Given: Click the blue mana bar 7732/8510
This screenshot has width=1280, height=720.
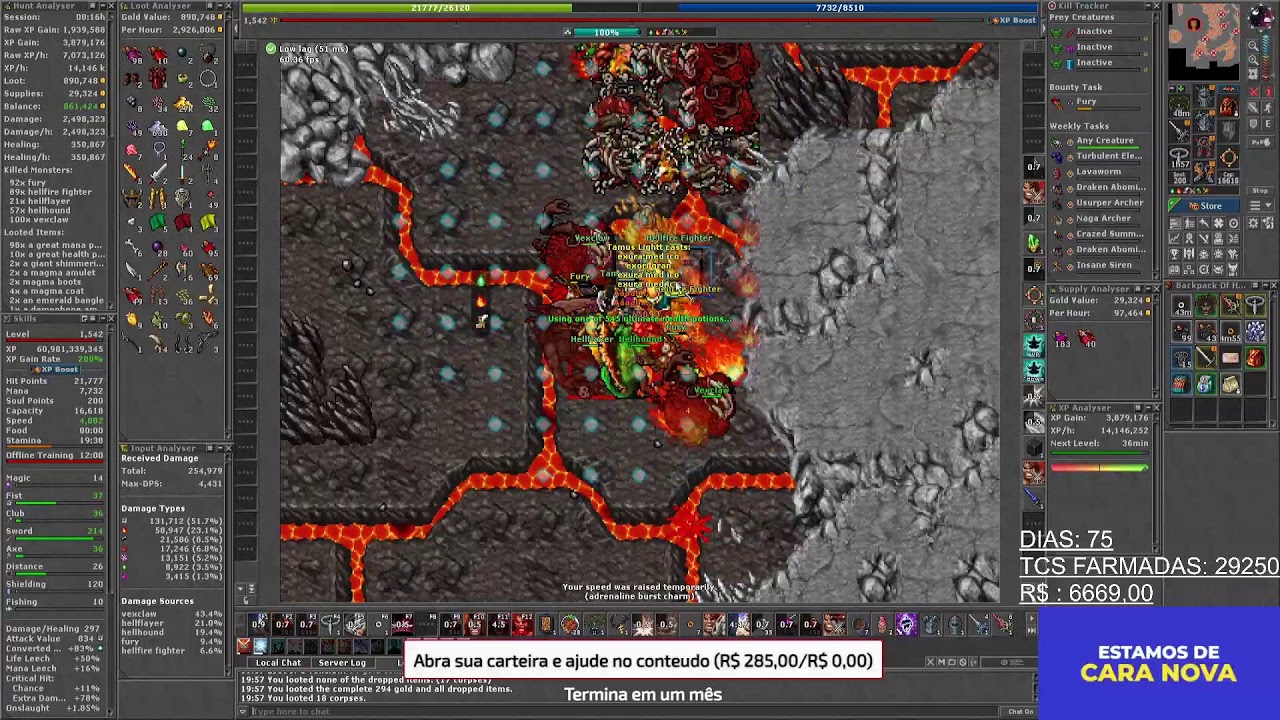Looking at the screenshot, I should coord(841,8).
